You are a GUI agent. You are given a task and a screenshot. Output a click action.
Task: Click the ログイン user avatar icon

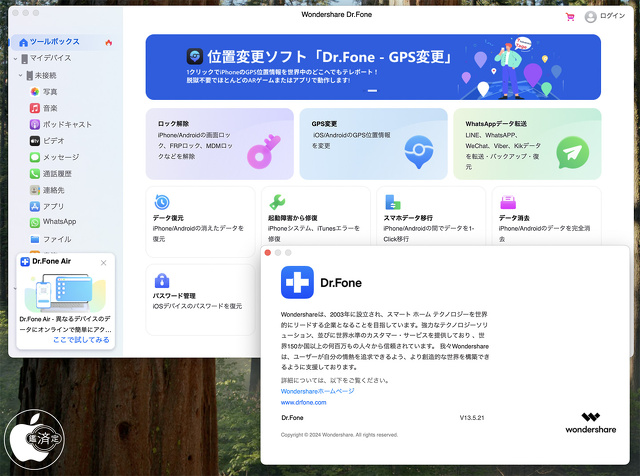[590, 17]
